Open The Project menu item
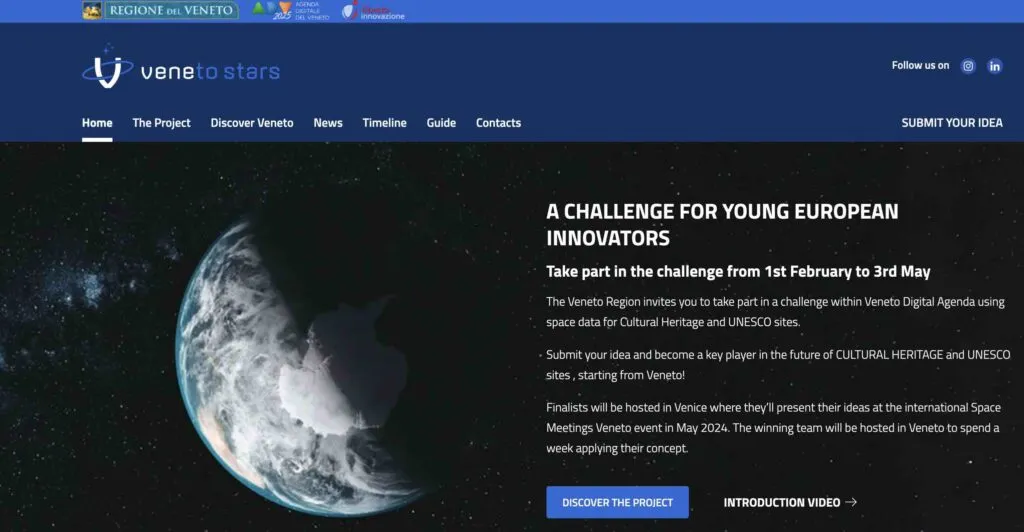The image size is (1024, 532). pyautogui.click(x=161, y=123)
